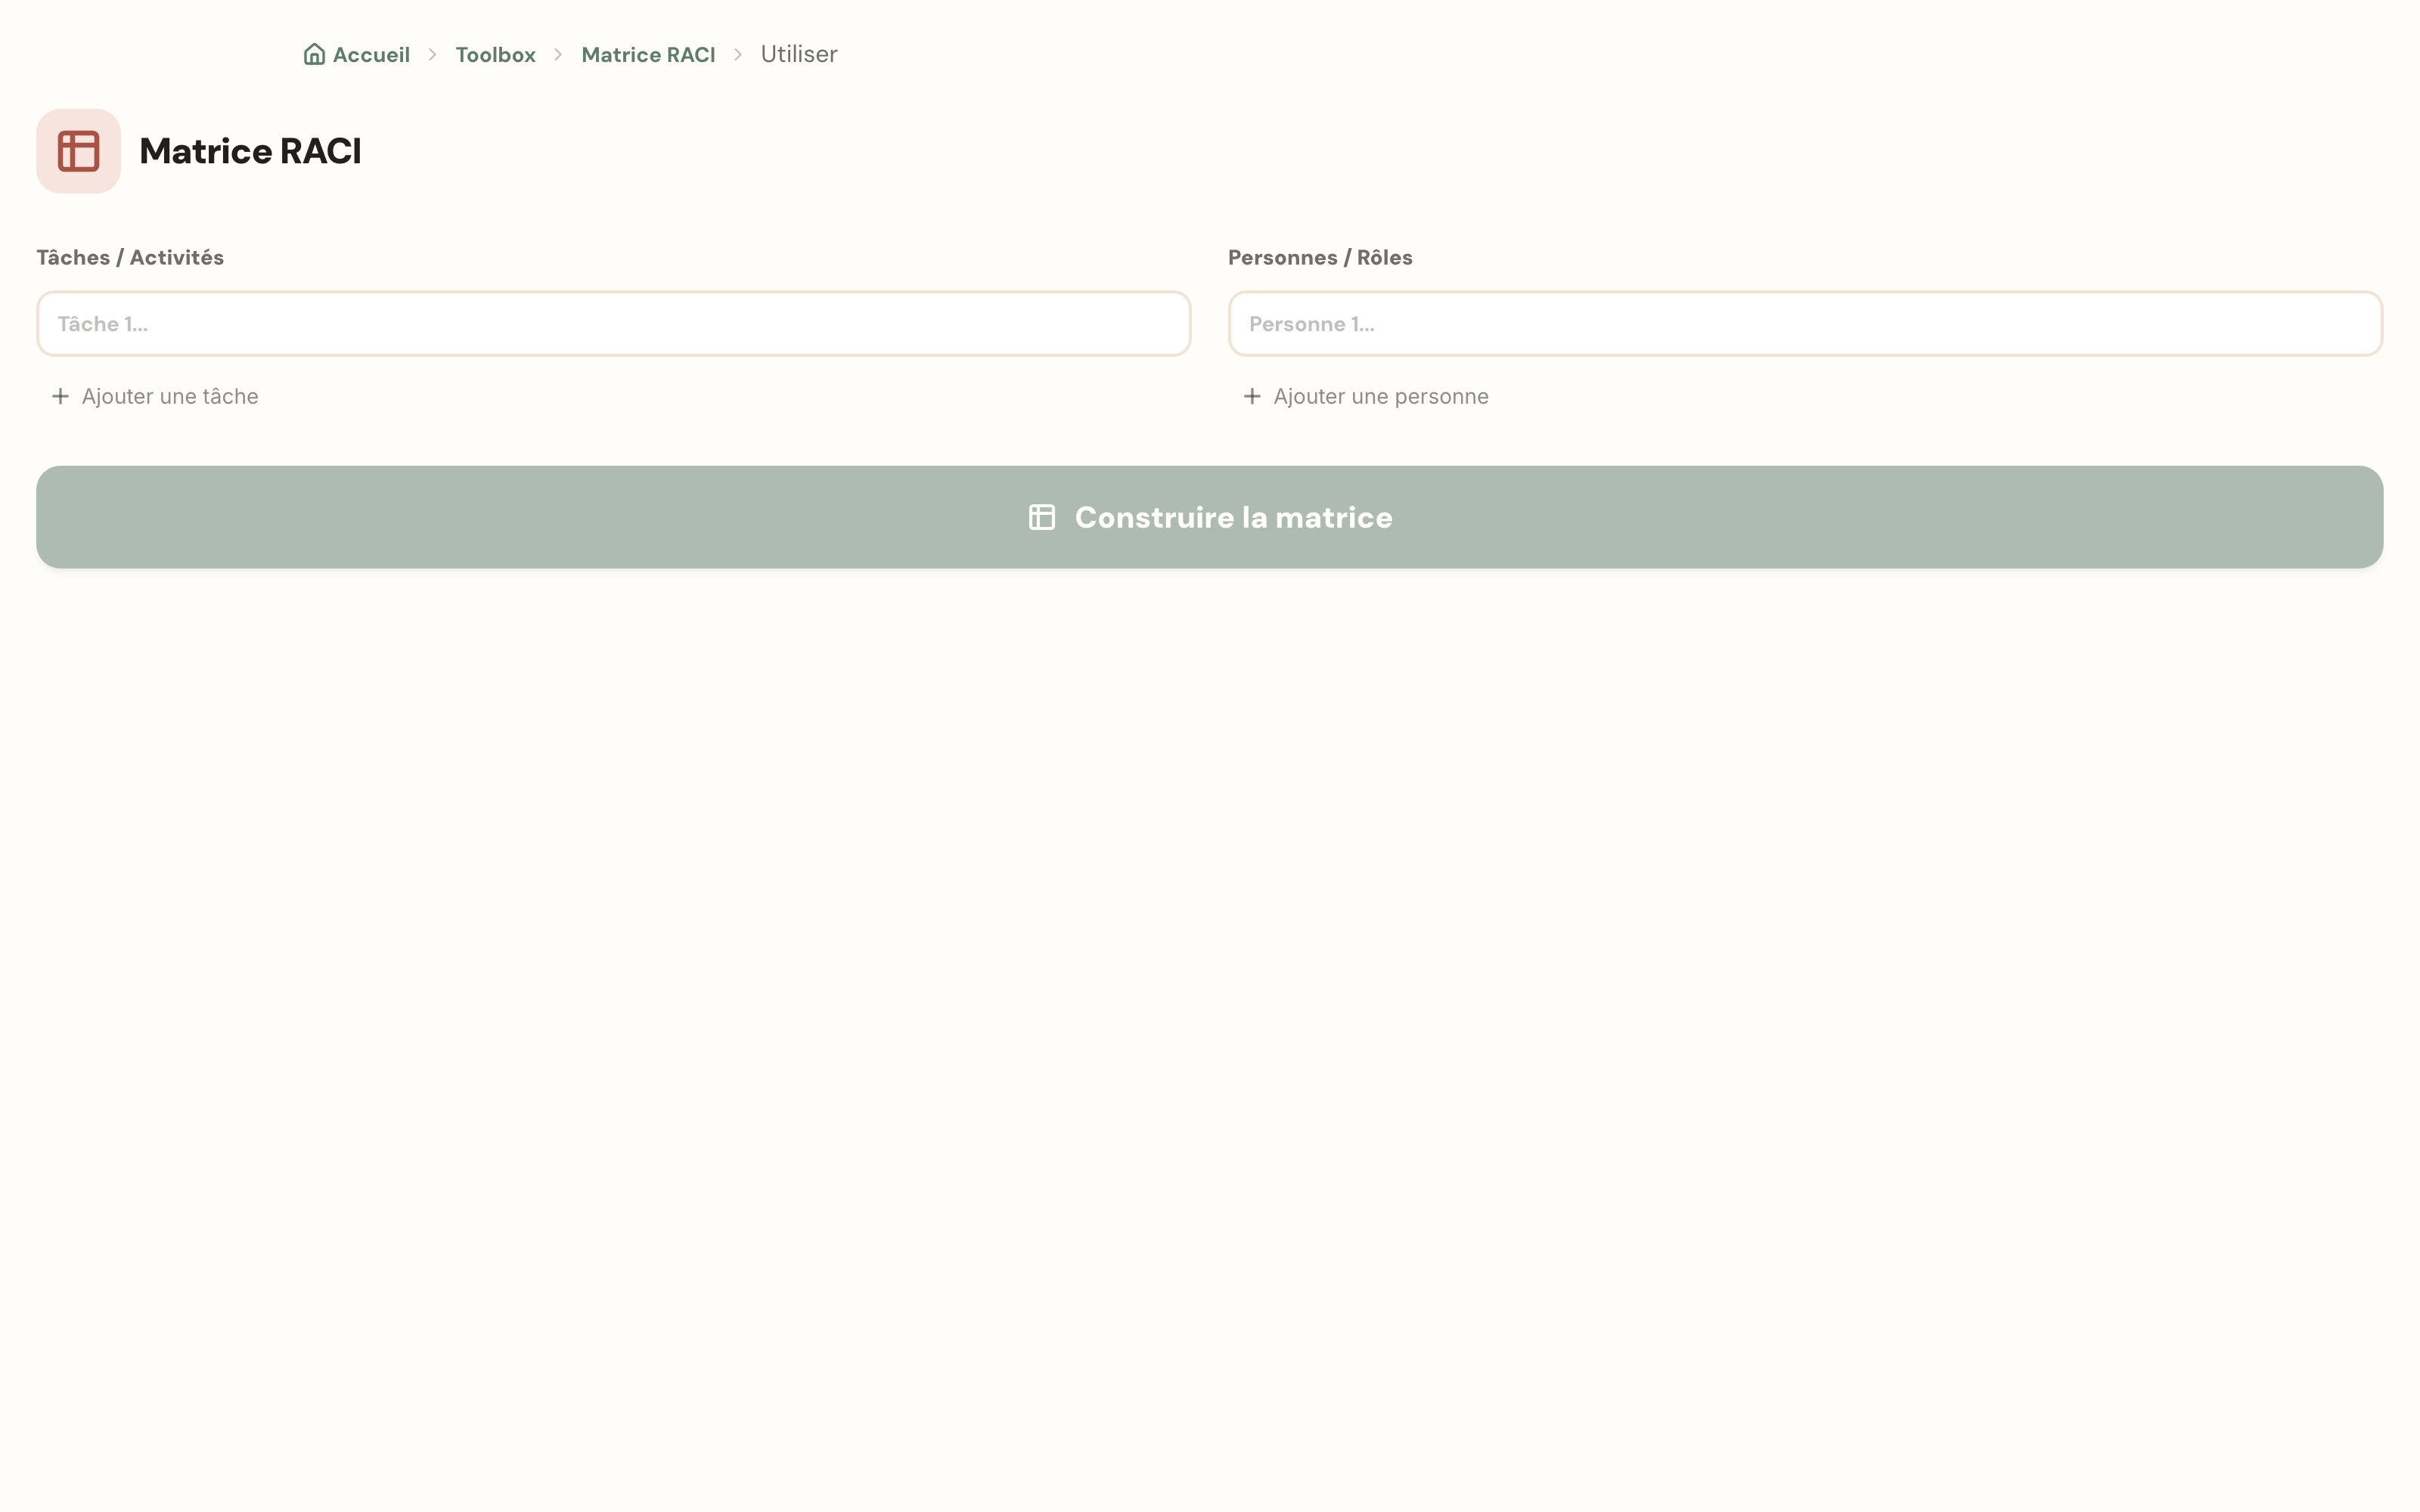Click the Personnes / Rôles label
The width and height of the screenshot is (2420, 1512).
(1320, 257)
